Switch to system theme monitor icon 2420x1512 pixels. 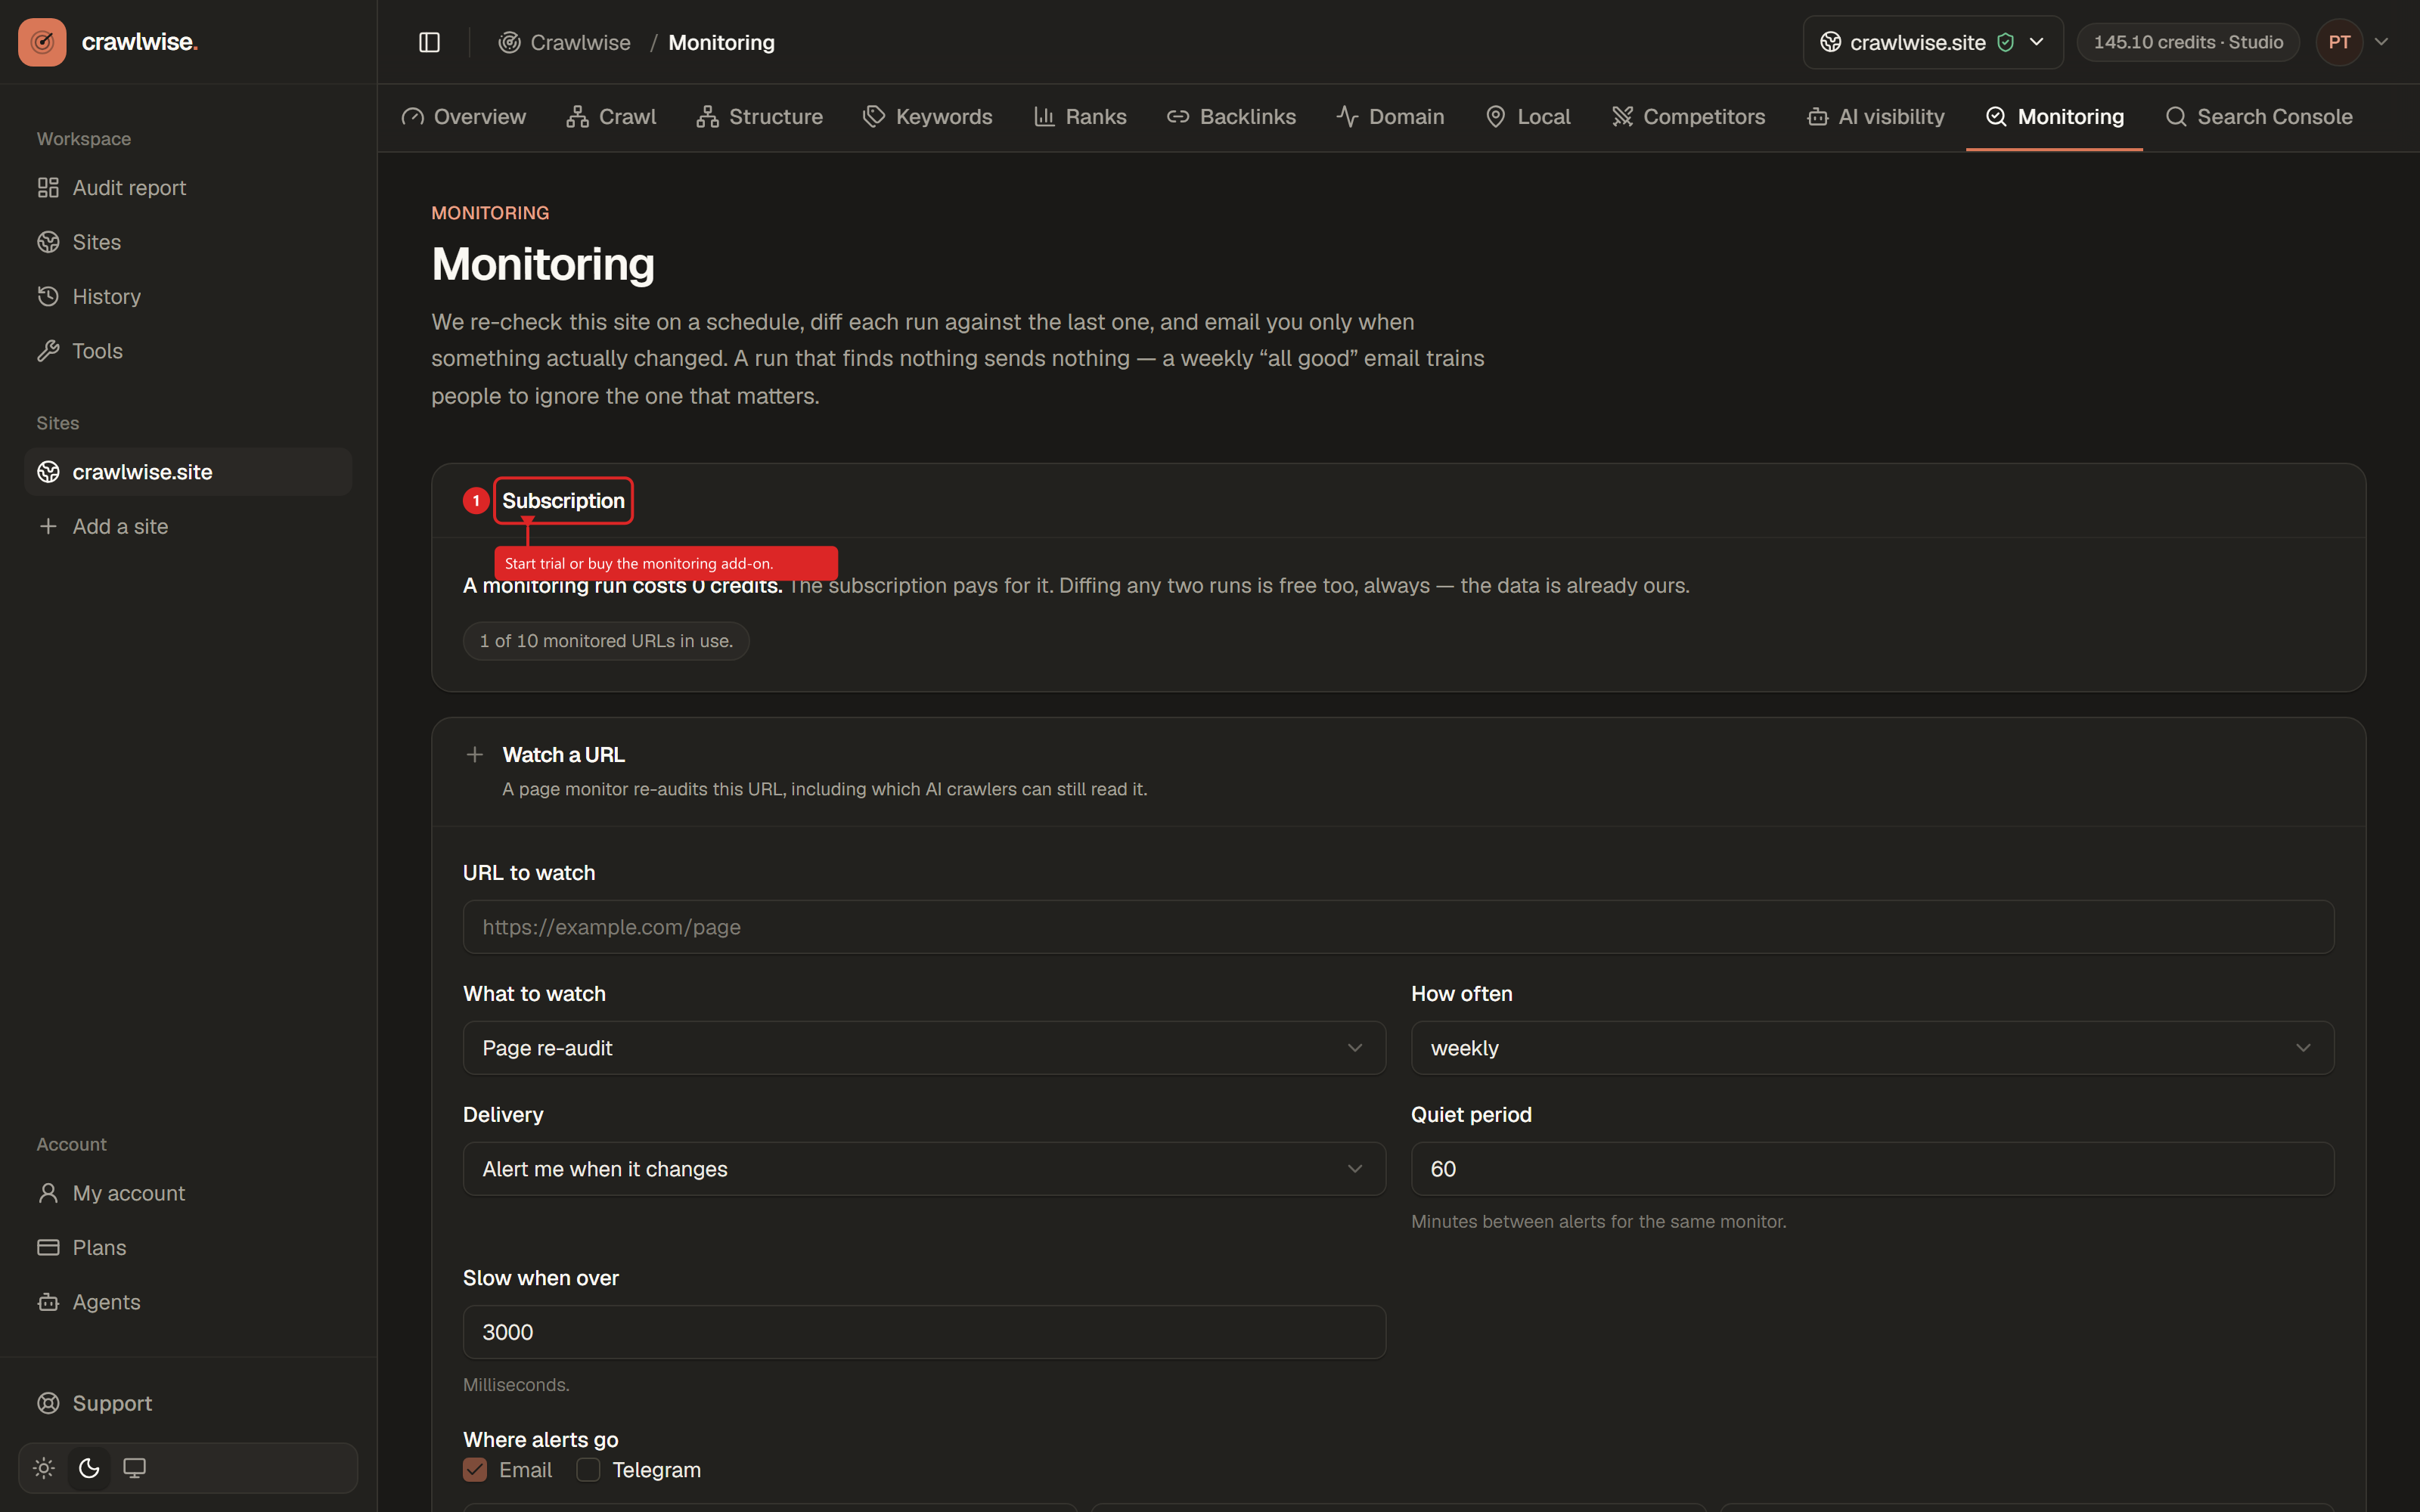point(134,1468)
